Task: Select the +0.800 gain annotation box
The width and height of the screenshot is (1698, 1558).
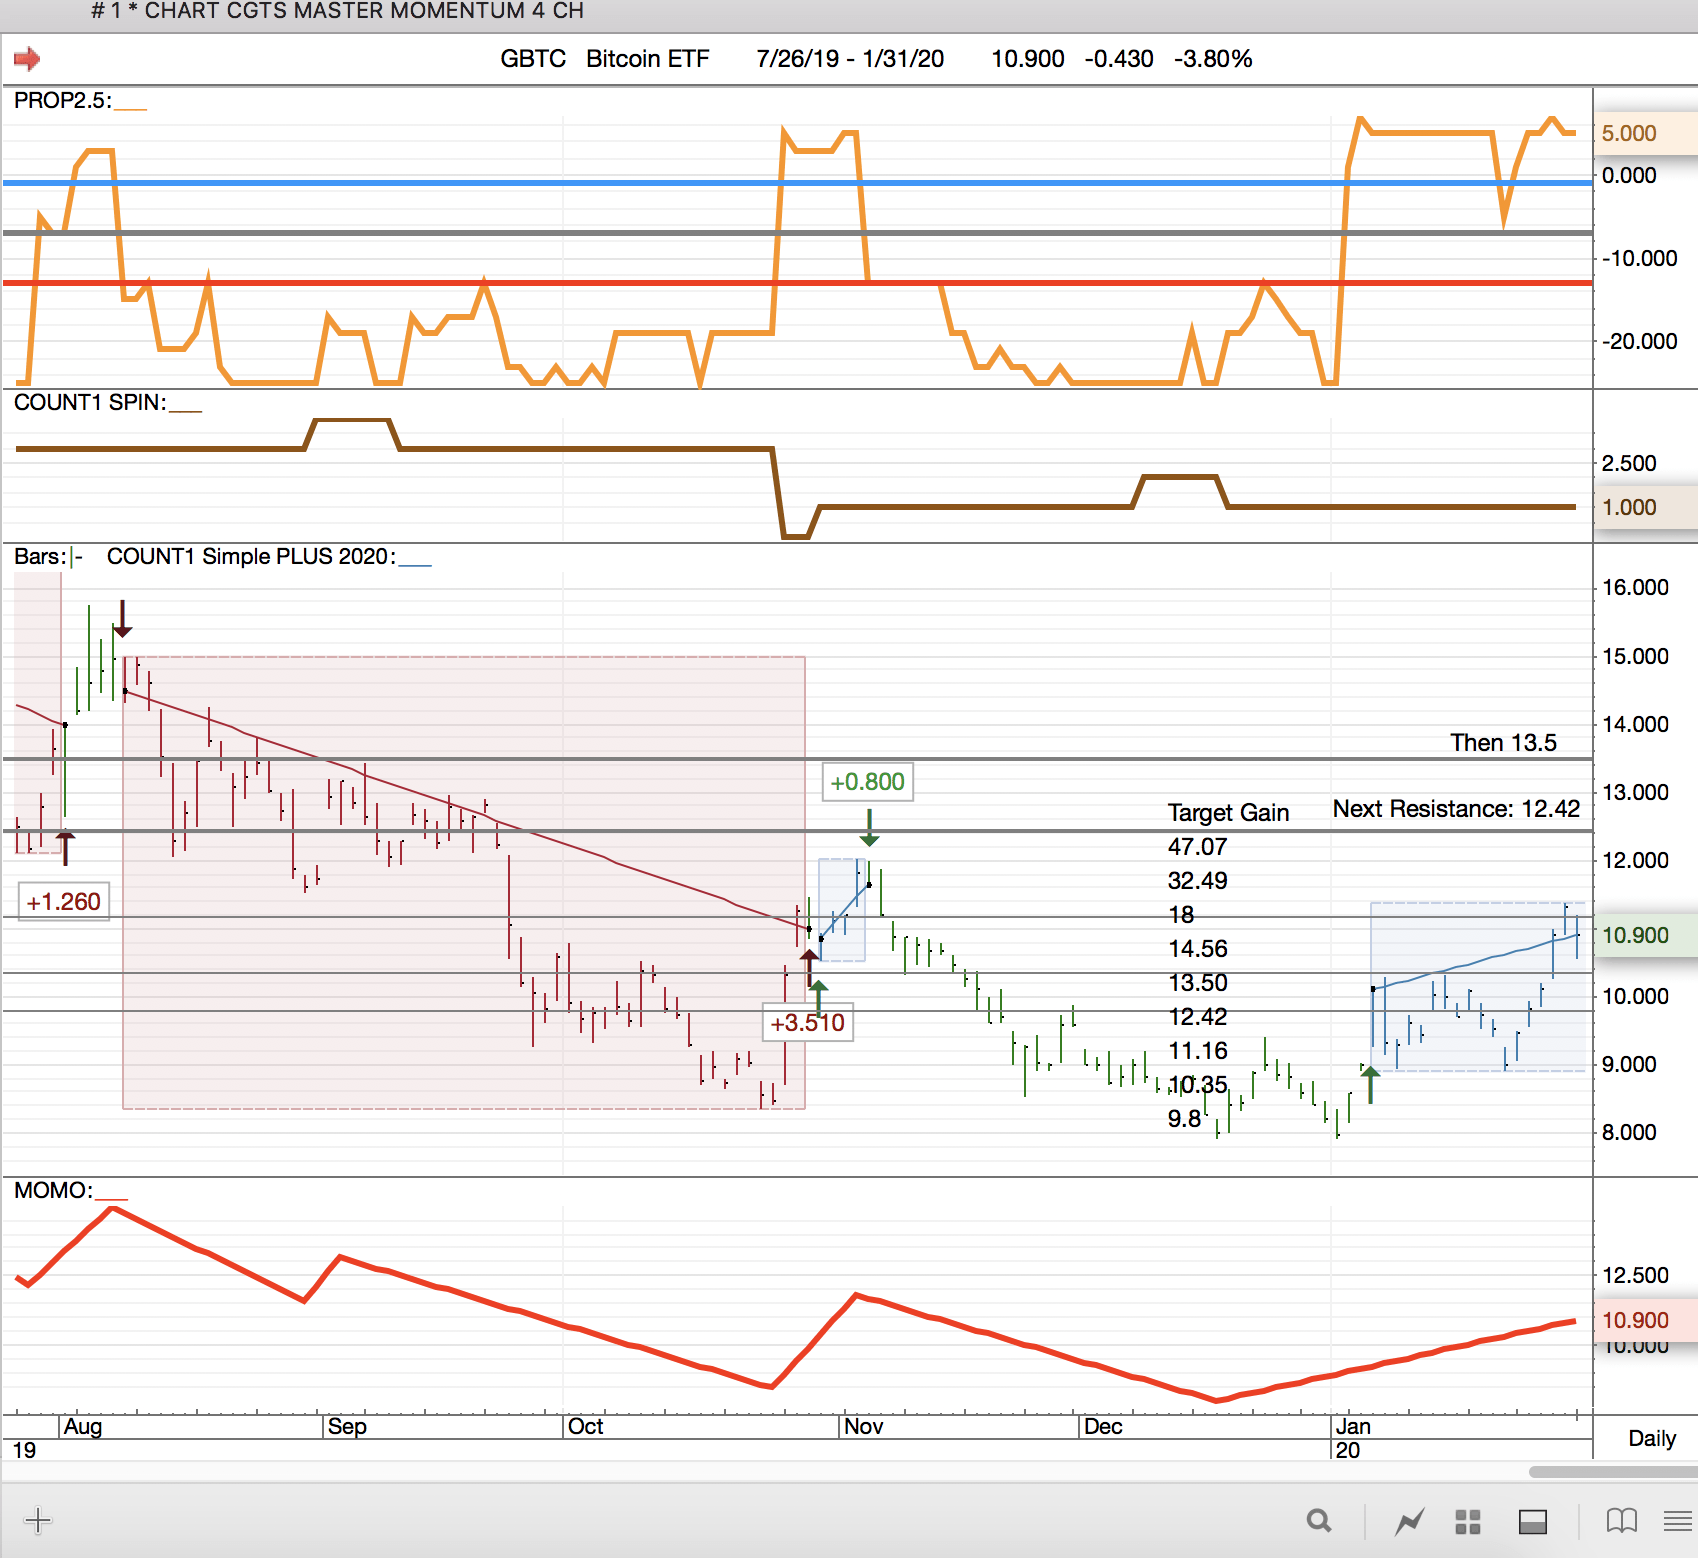Action: click(867, 782)
